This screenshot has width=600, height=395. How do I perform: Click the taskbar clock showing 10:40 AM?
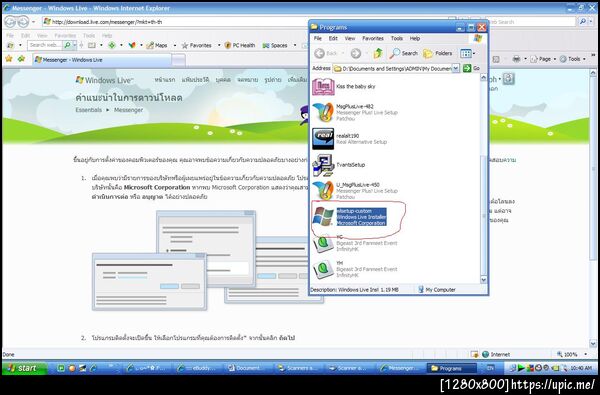[581, 368]
